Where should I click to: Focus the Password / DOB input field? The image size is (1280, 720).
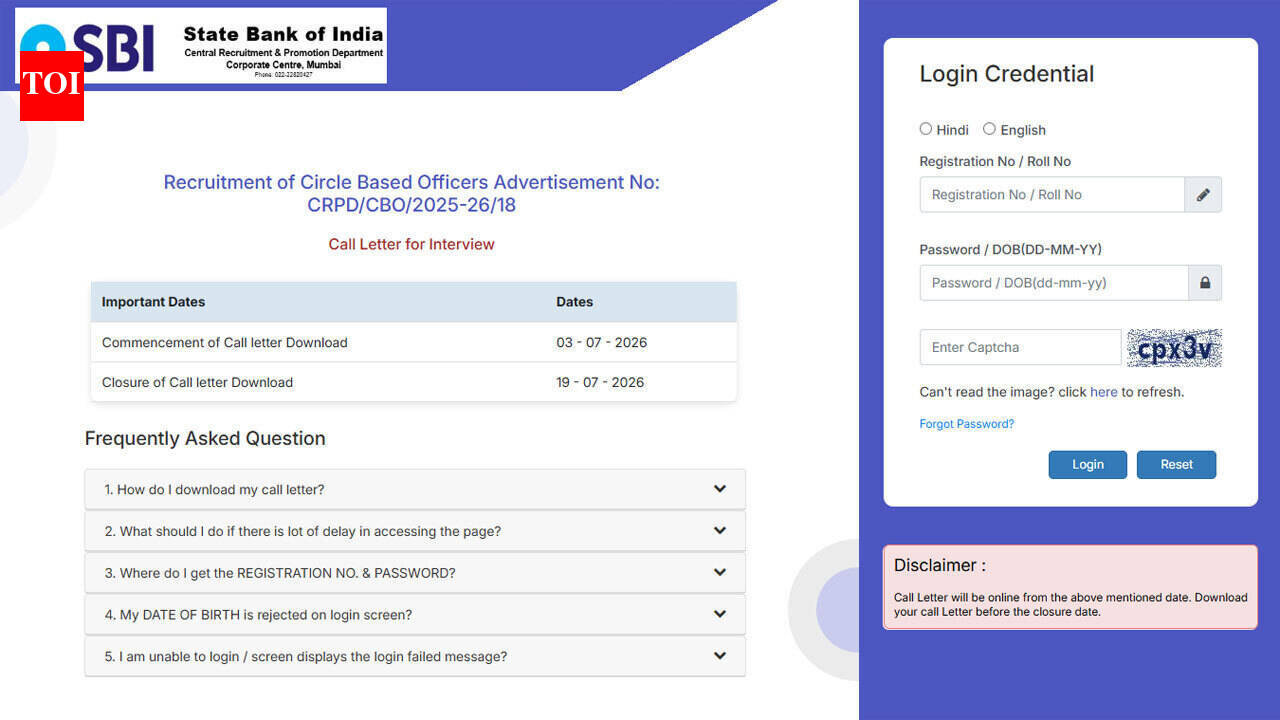1054,283
